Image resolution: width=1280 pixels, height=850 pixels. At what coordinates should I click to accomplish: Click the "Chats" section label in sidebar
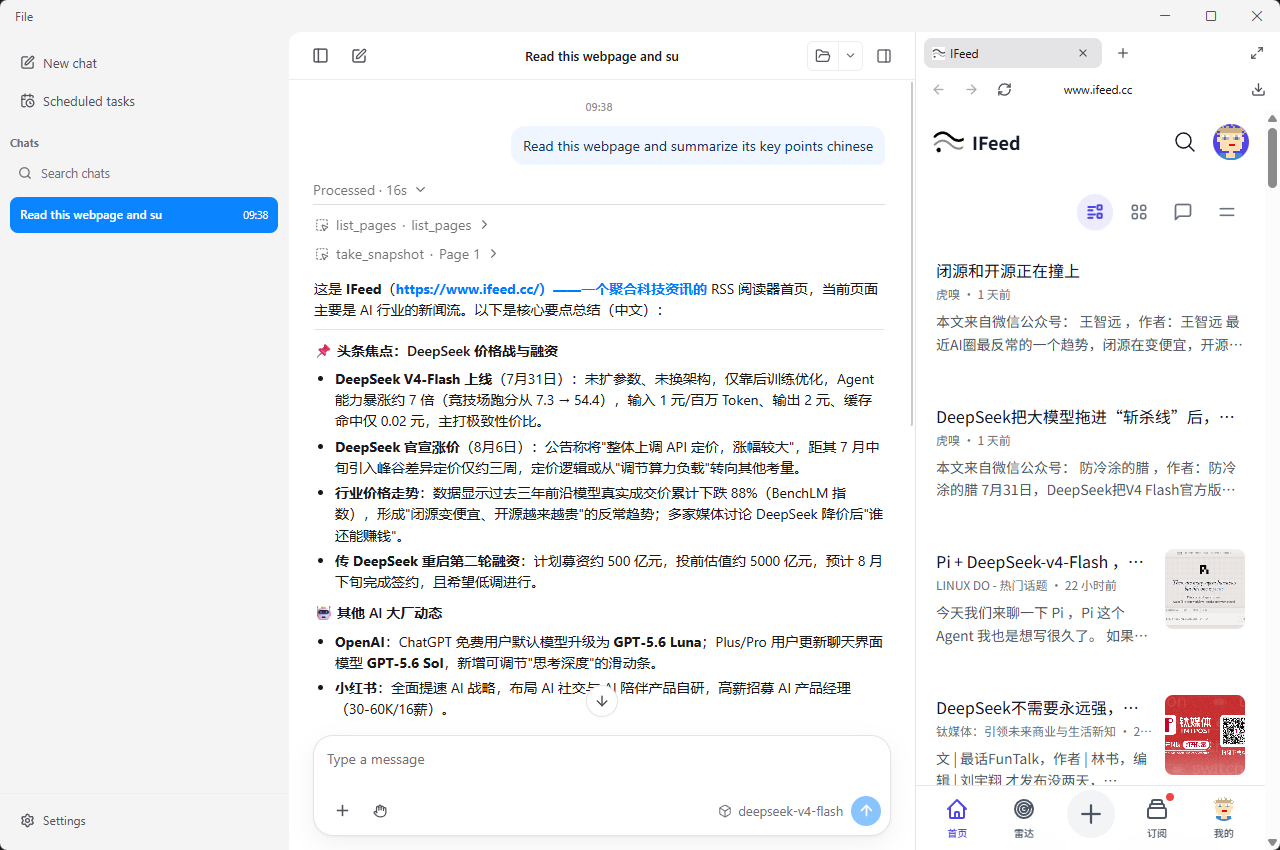pos(24,143)
